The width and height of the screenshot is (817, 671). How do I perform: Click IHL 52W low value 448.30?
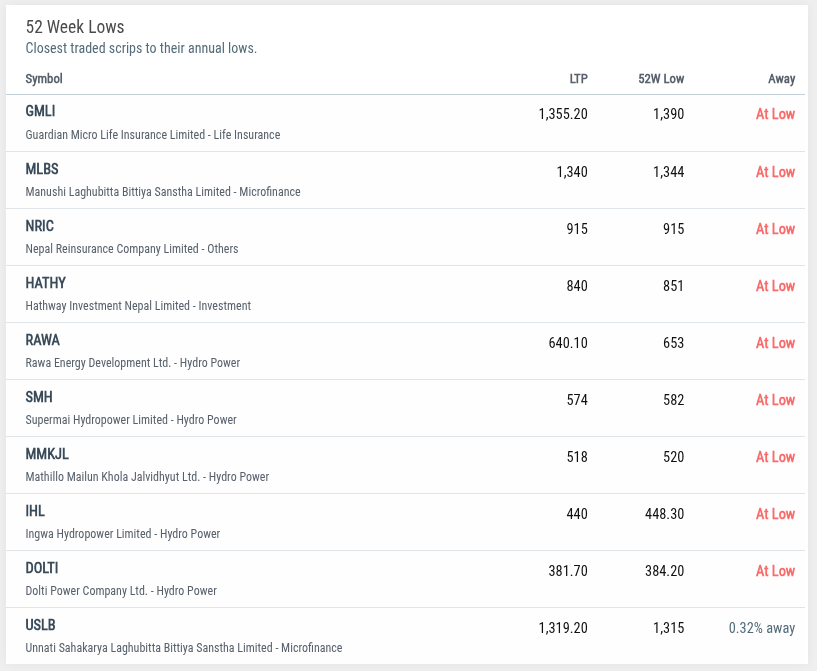[664, 514]
